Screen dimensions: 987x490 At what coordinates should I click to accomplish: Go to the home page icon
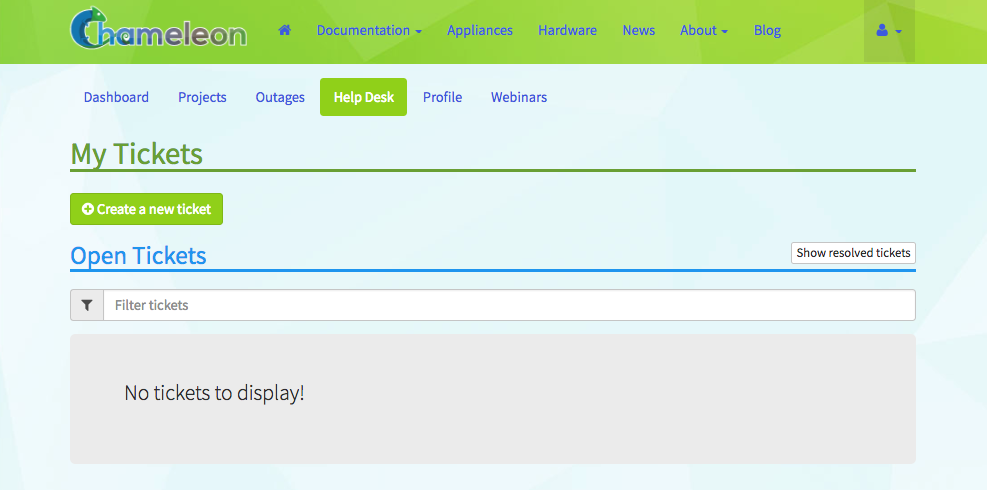(285, 30)
